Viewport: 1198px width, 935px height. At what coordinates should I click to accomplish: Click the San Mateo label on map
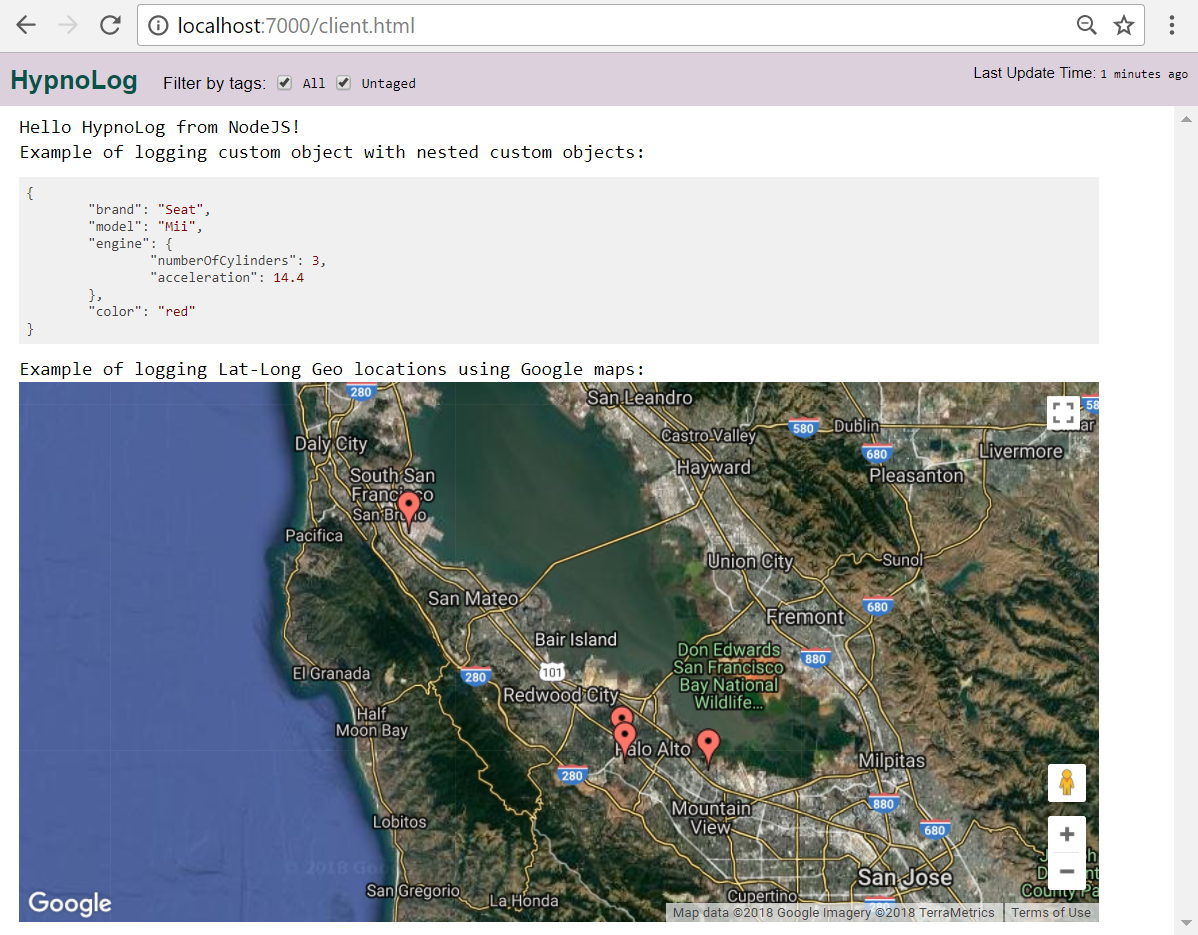point(473,598)
